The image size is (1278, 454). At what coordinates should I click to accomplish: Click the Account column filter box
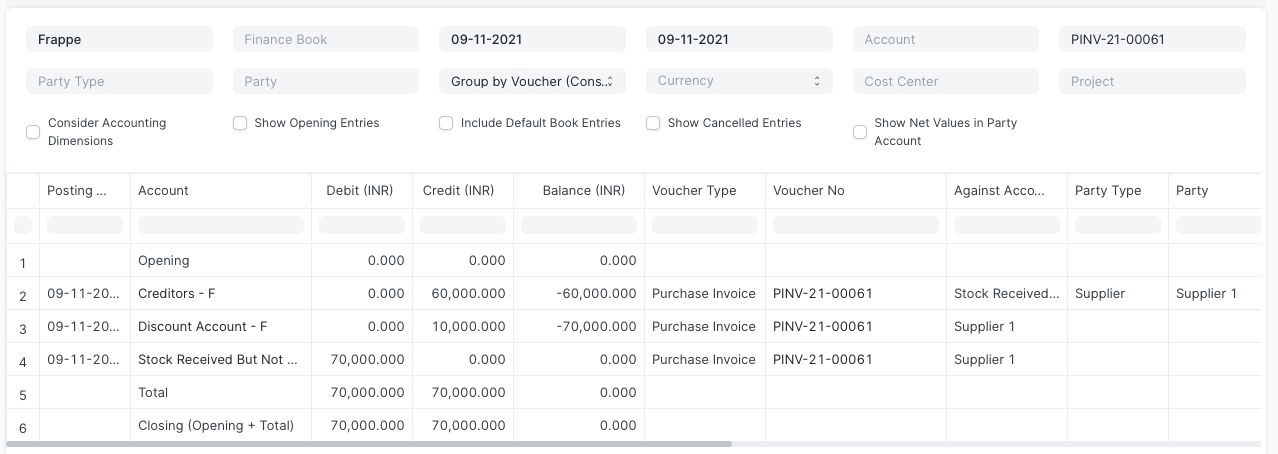point(221,225)
